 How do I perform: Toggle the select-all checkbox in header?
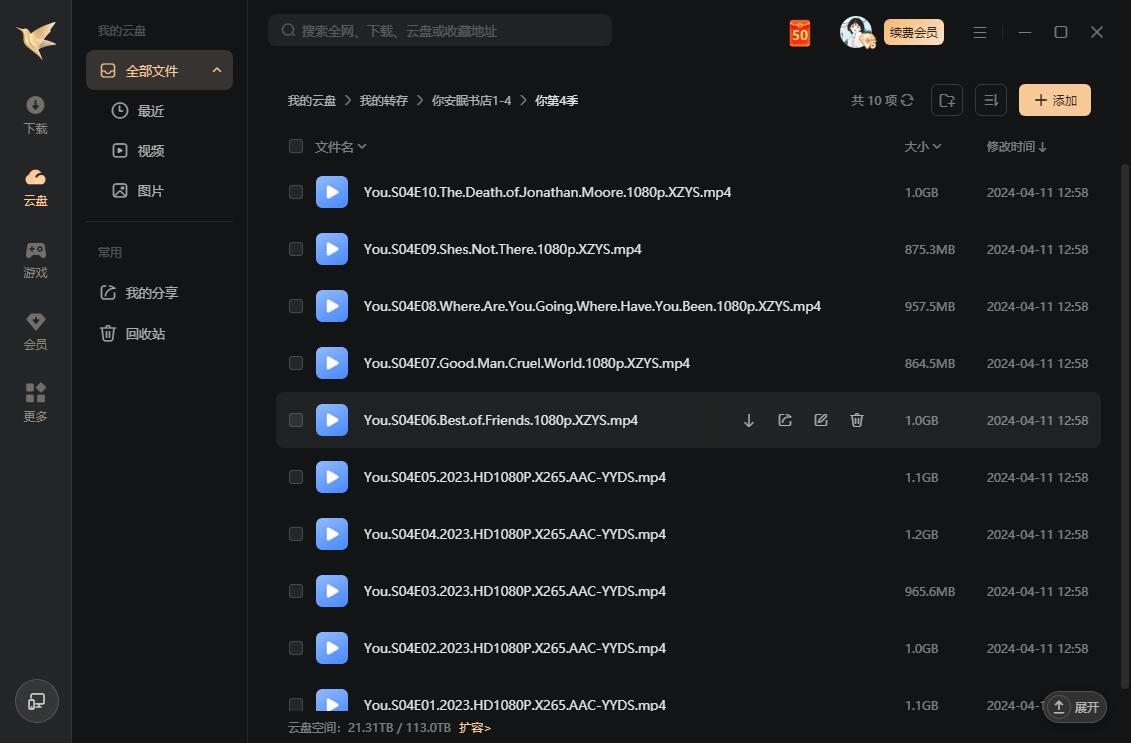296,146
